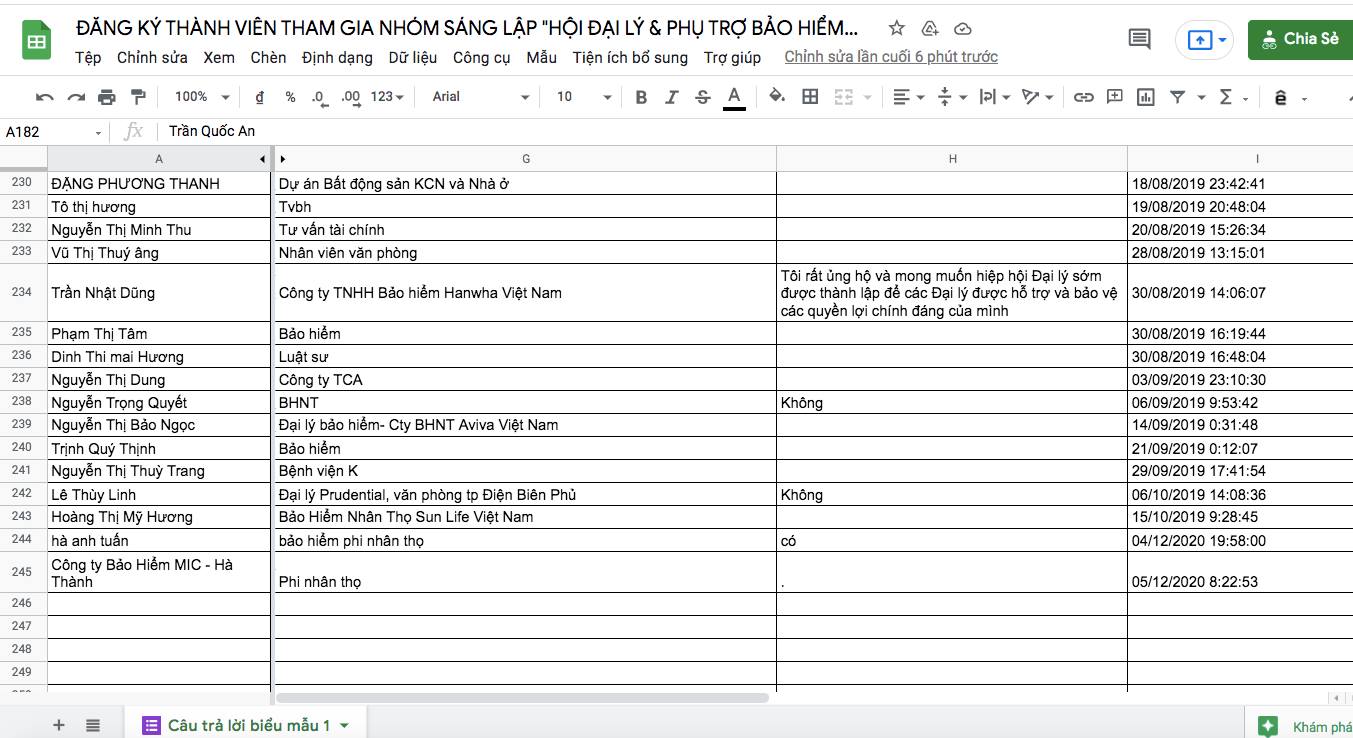Select column G header

(526, 159)
